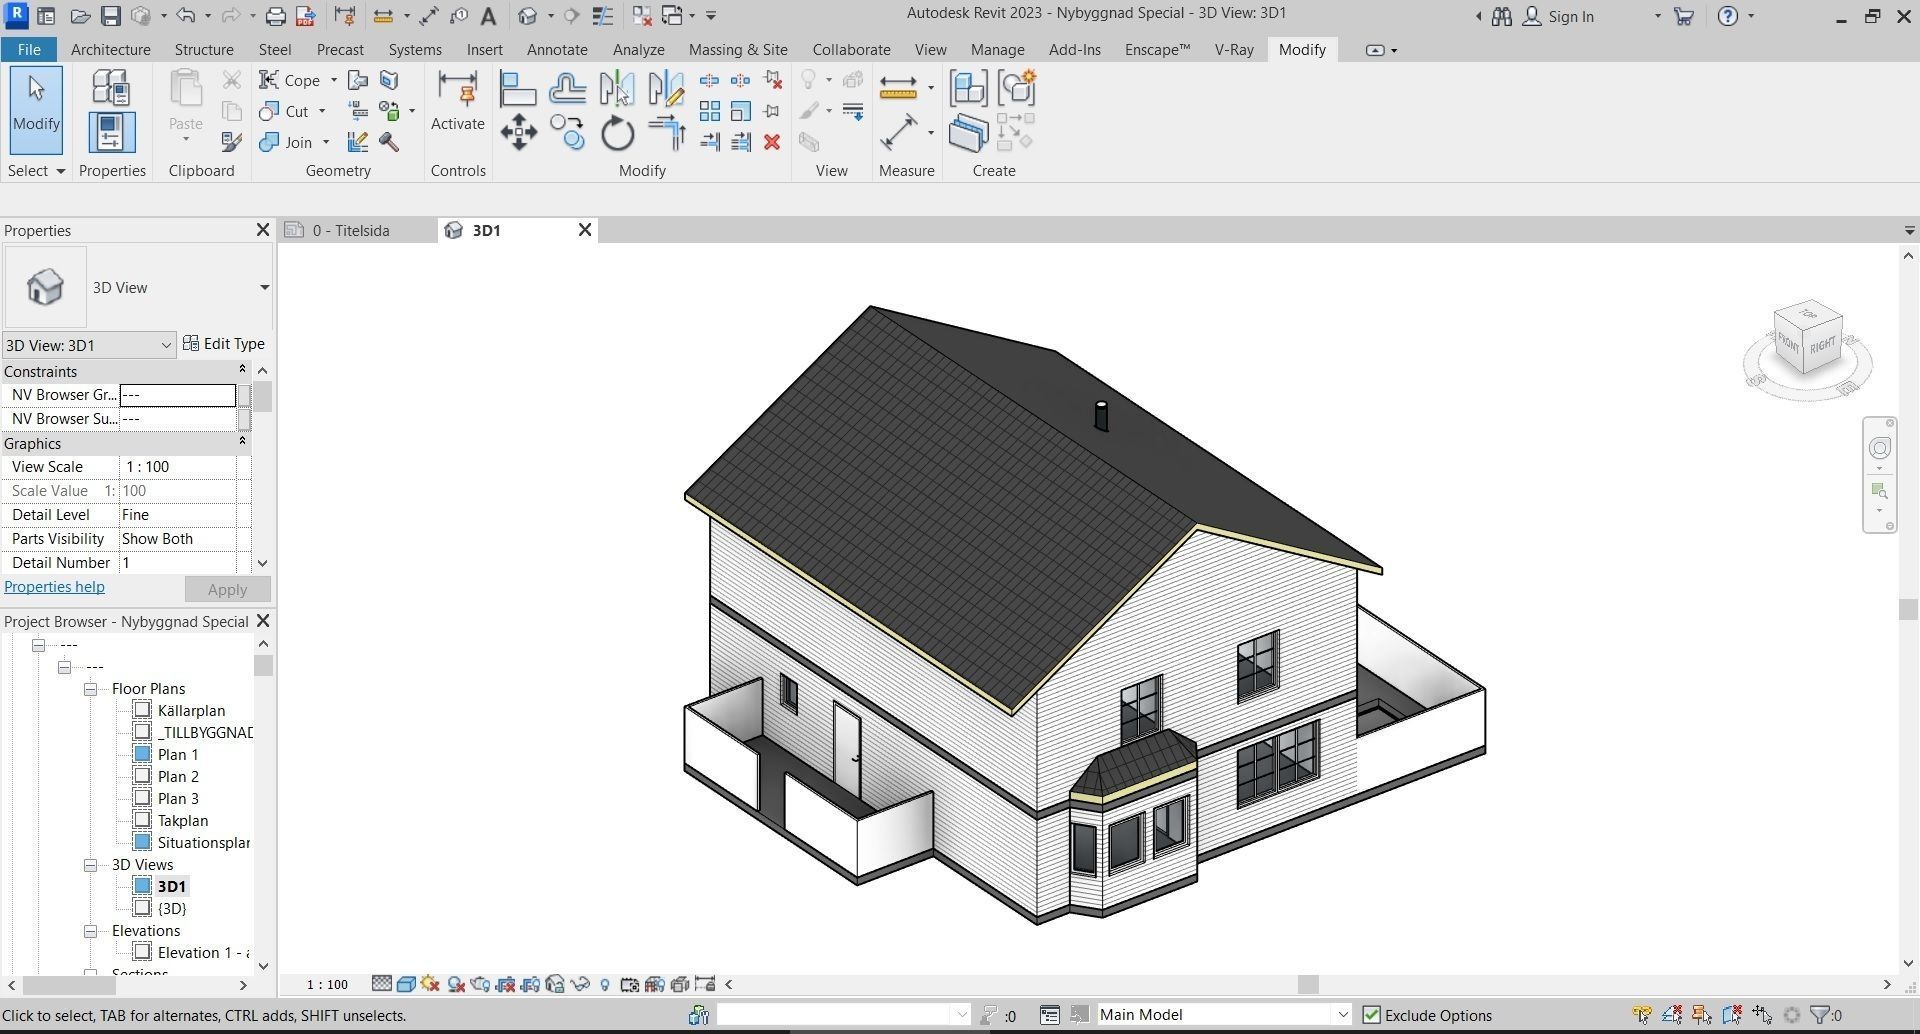Click the Offset tool icon
This screenshot has width=1920, height=1034.
click(x=567, y=89)
